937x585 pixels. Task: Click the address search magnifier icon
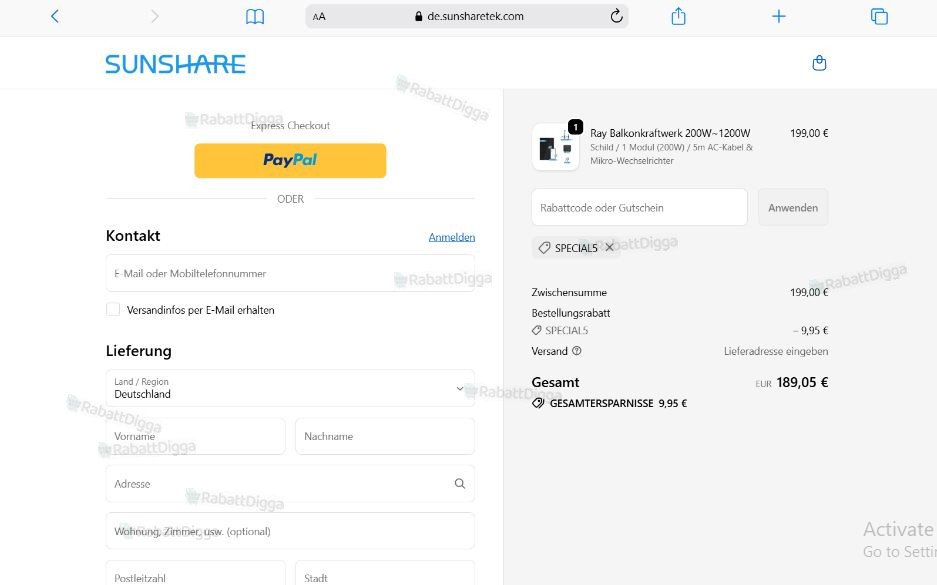click(460, 483)
